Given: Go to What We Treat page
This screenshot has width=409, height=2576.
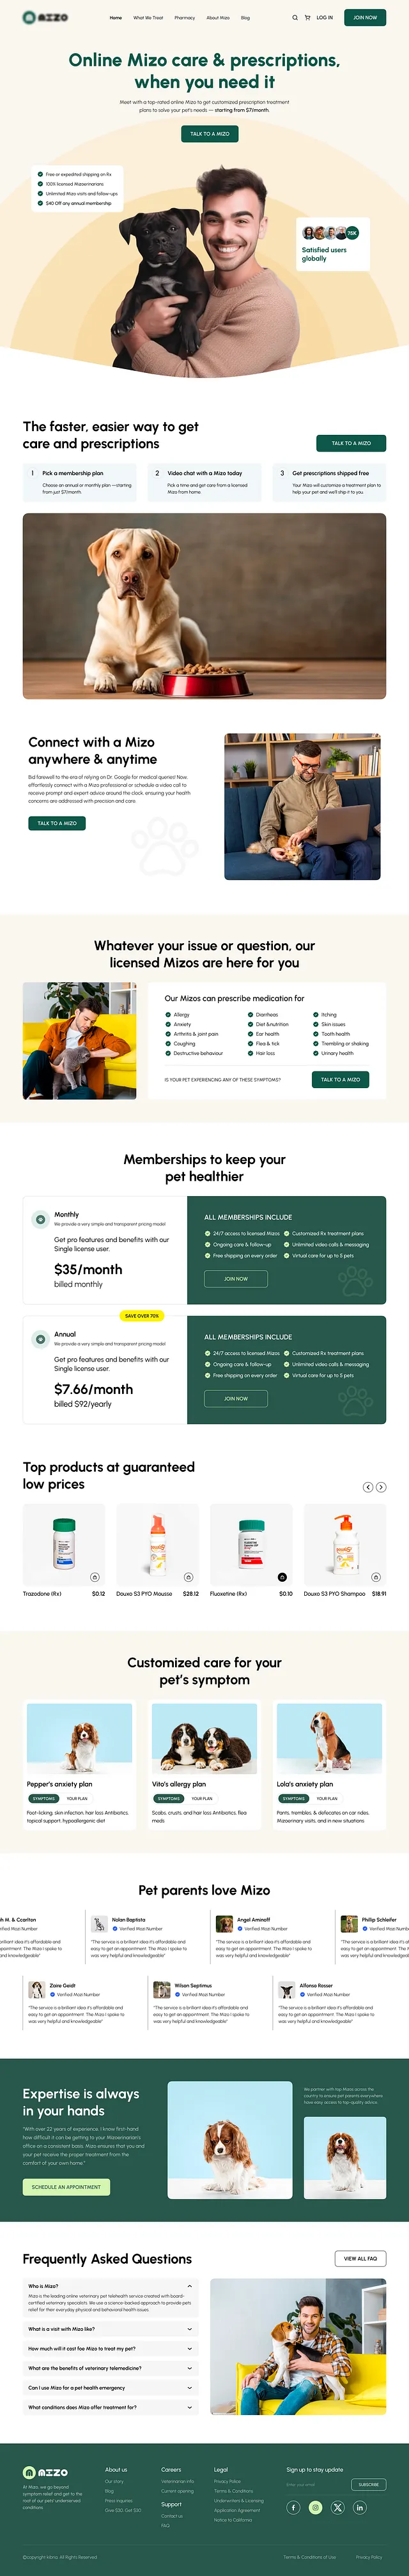Looking at the screenshot, I should 148,17.
